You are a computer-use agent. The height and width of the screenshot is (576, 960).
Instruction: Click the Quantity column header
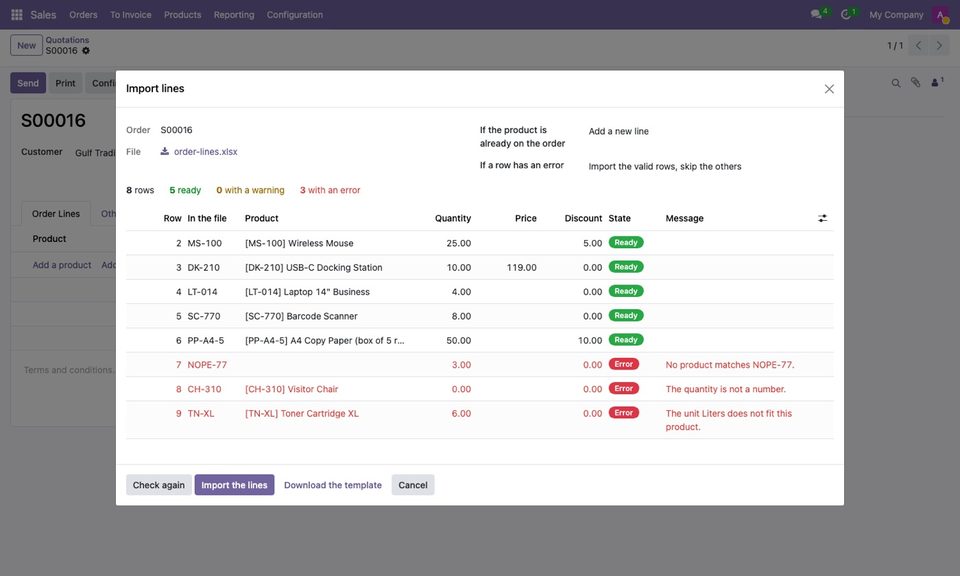tap(453, 219)
